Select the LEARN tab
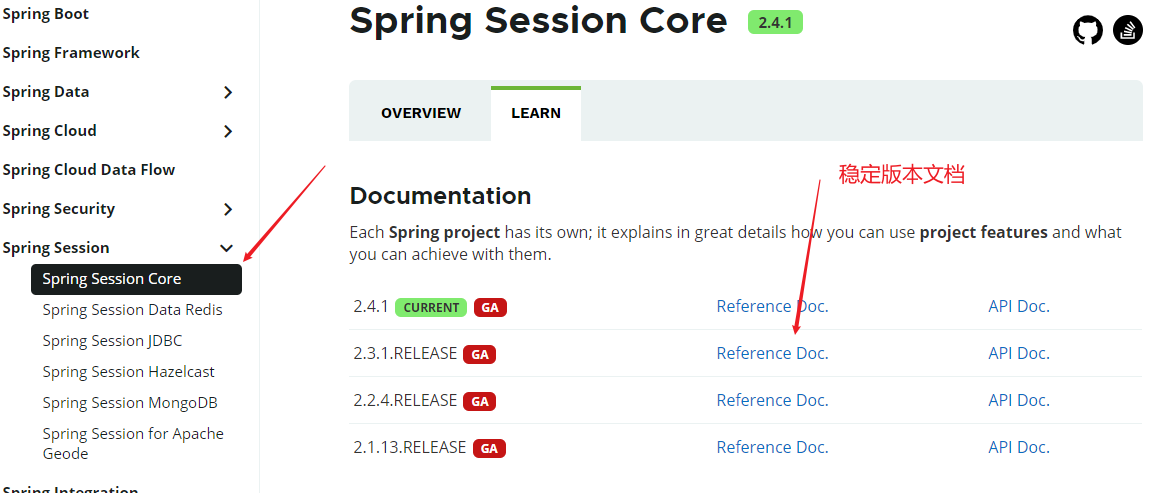 pos(536,113)
